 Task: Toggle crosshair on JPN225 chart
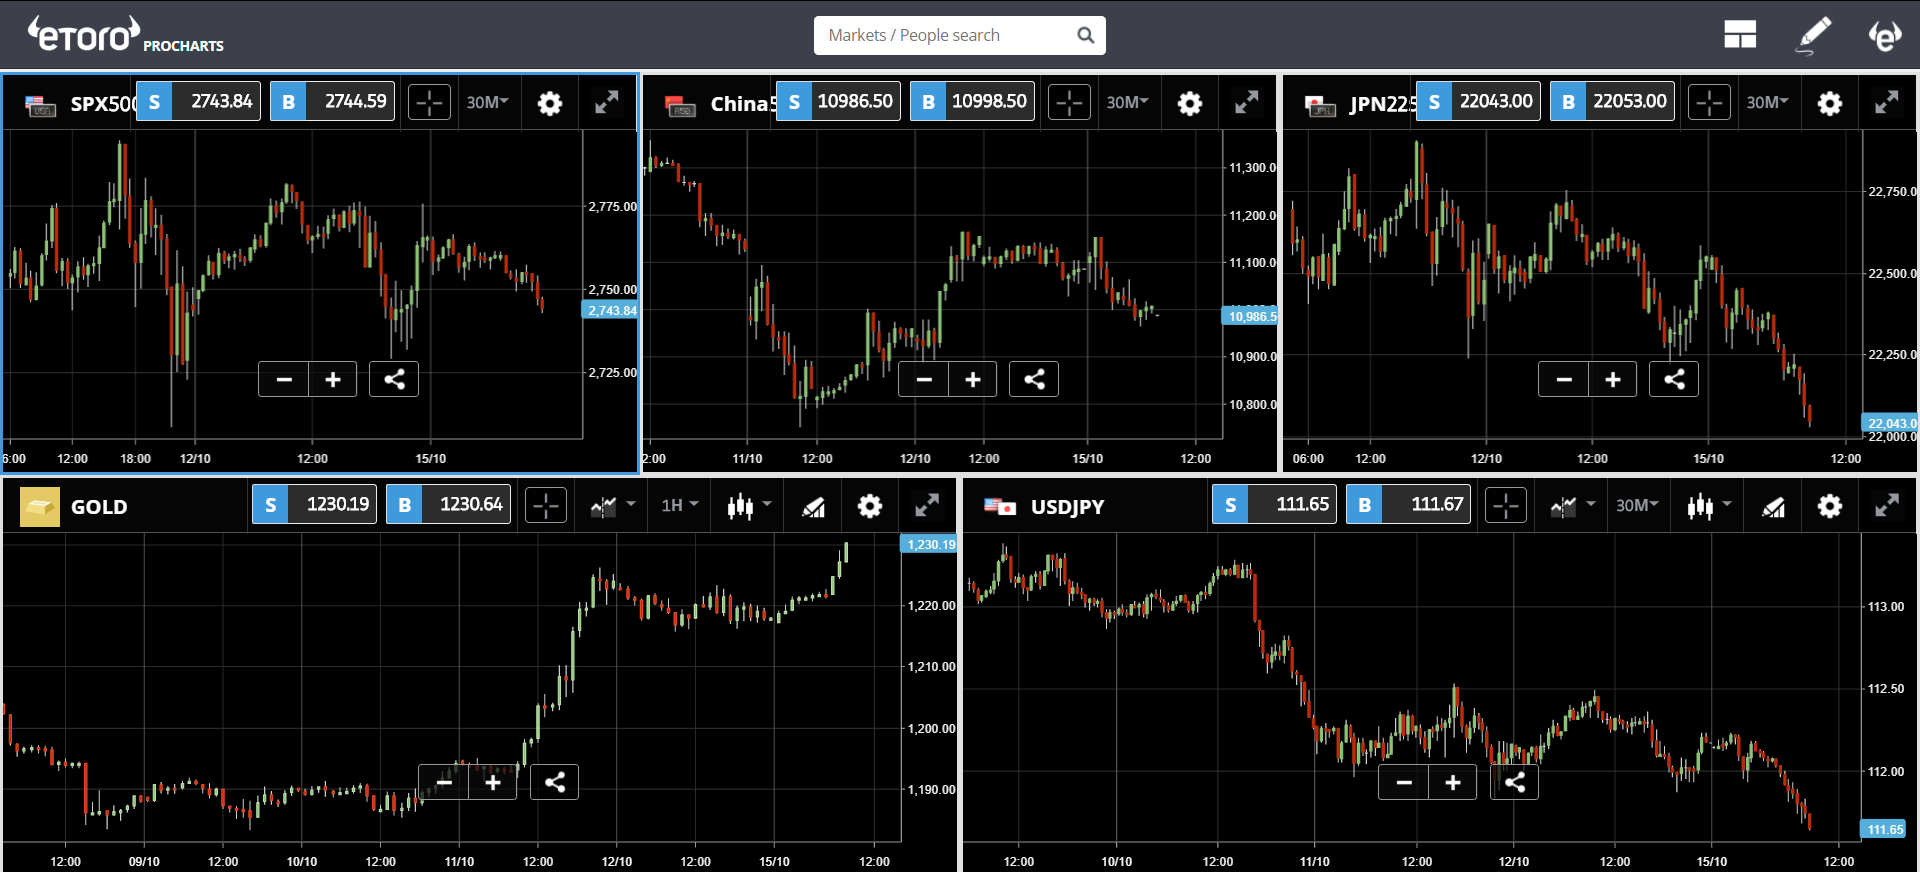pos(1709,102)
